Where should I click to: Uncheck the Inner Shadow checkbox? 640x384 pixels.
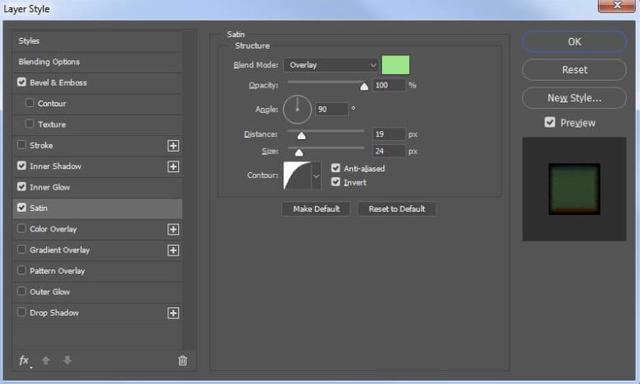tap(22, 166)
